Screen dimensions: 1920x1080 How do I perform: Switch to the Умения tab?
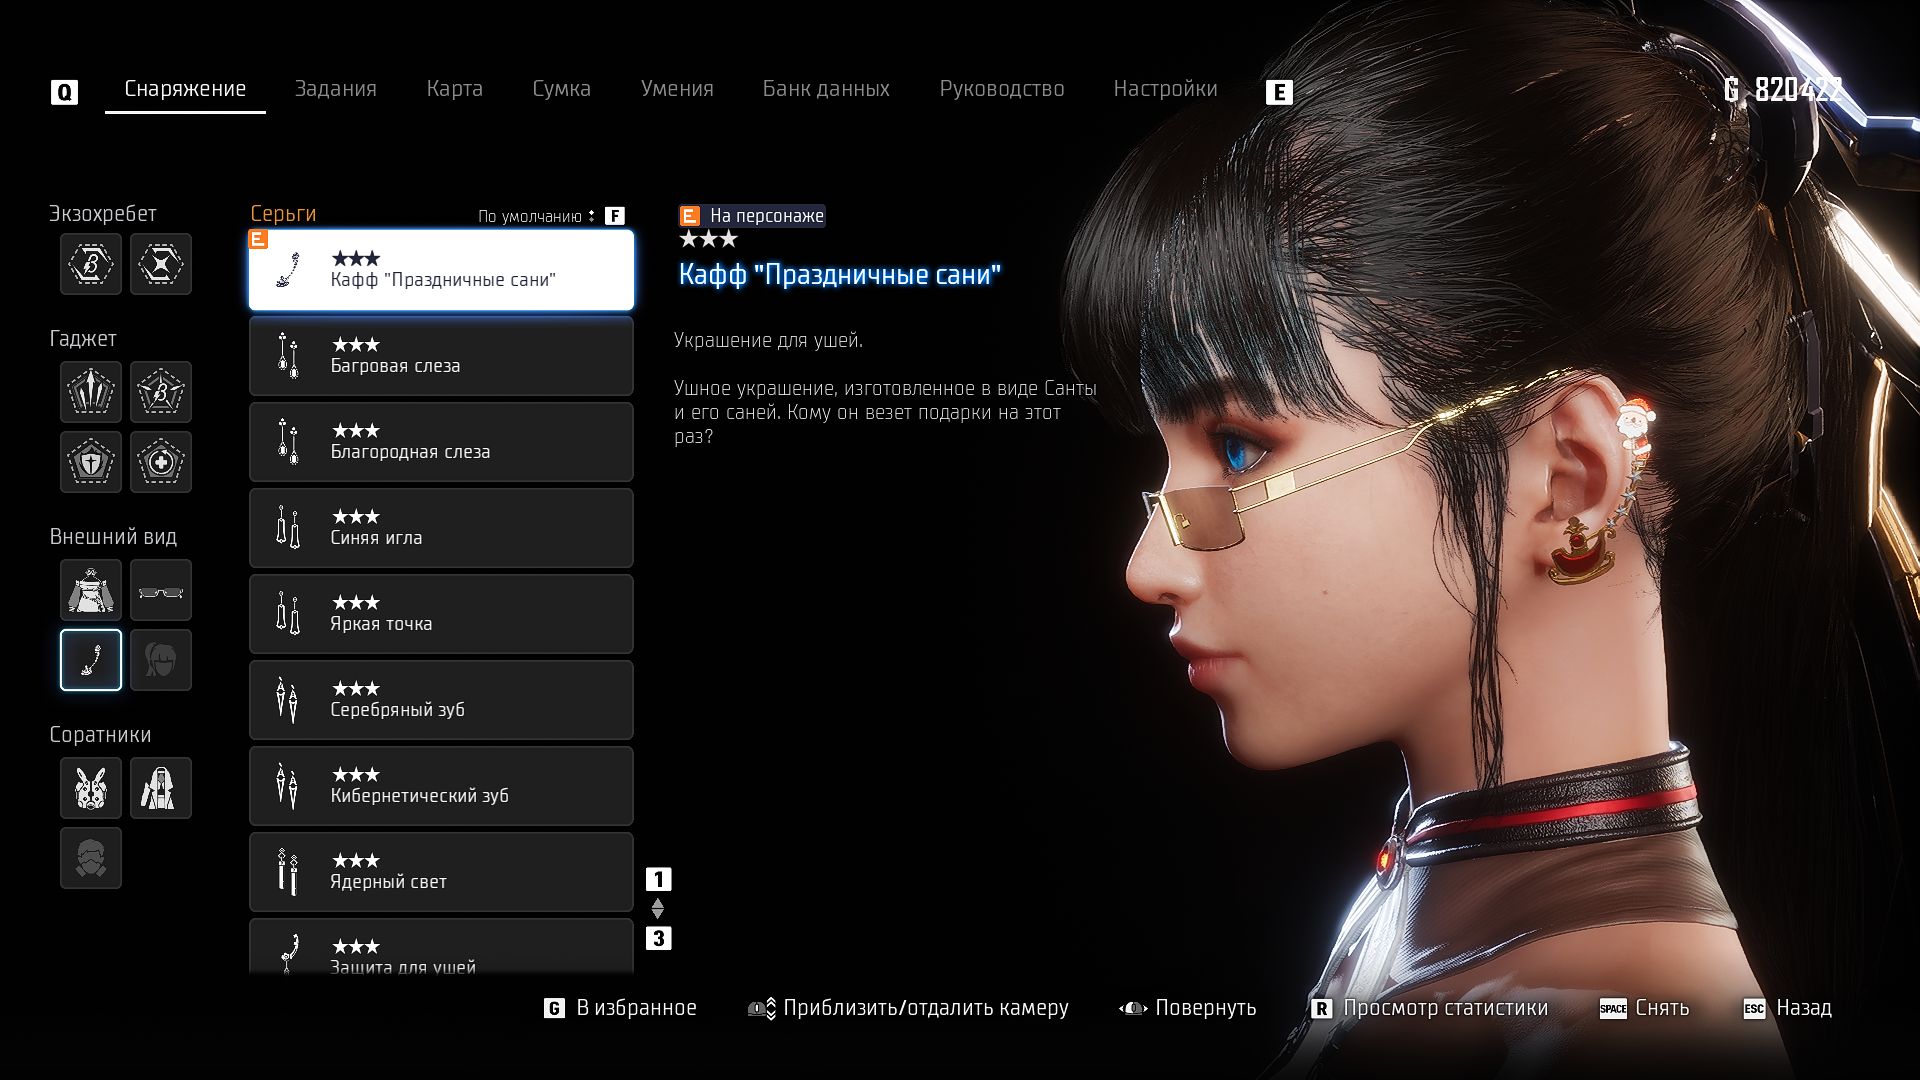coord(677,89)
